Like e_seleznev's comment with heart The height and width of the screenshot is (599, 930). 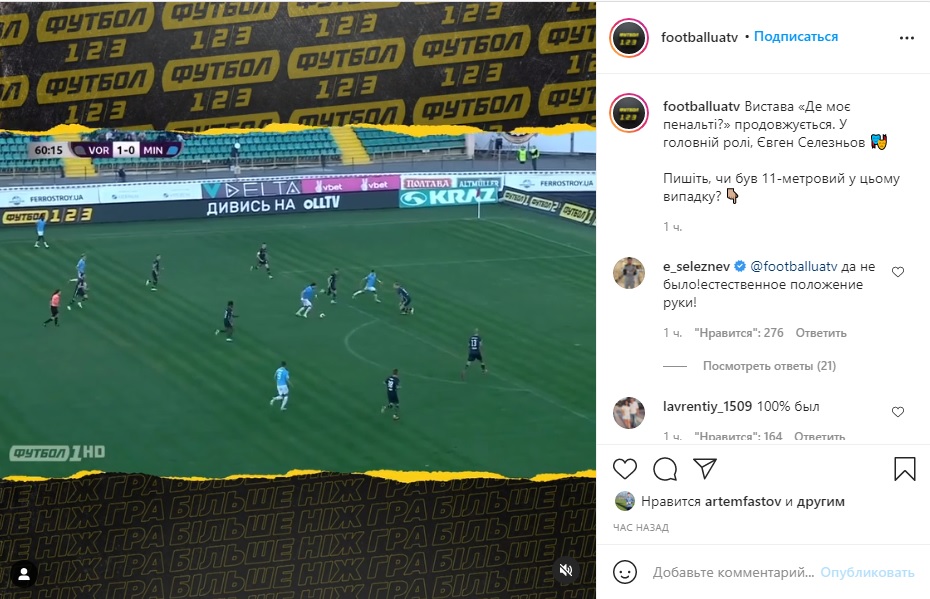click(x=898, y=272)
